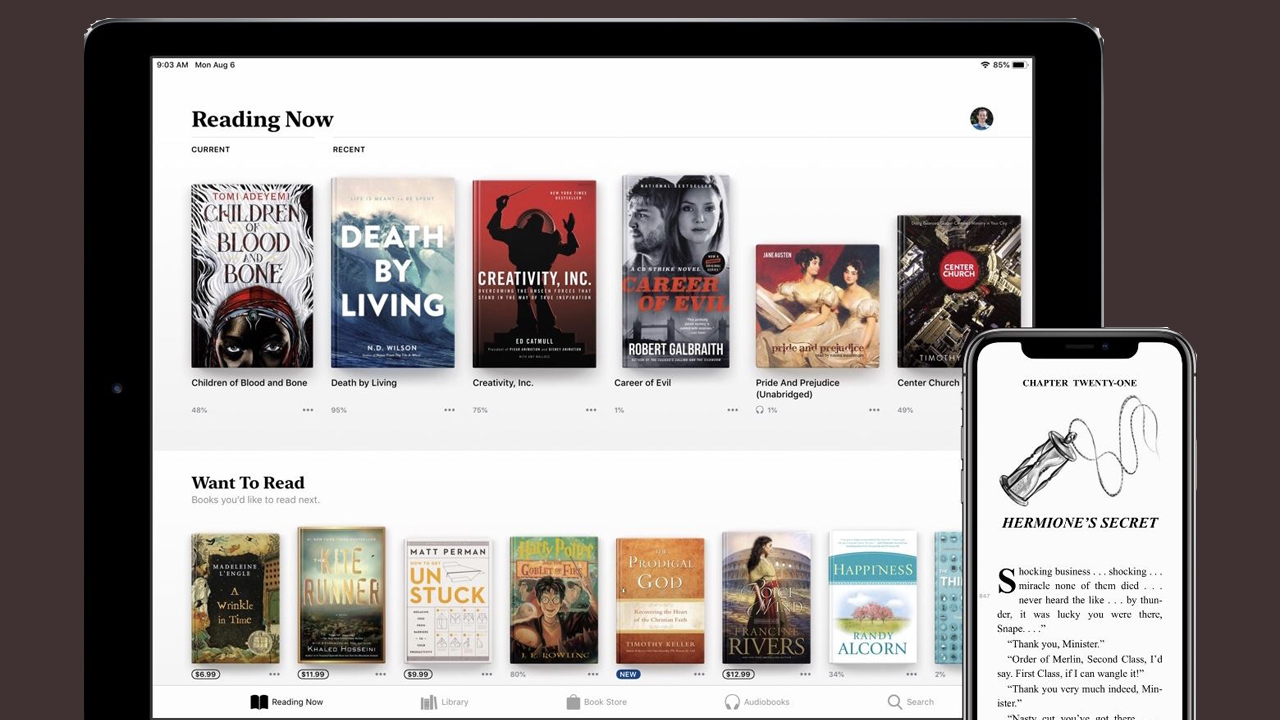
Task: Click the 75% progress under Creativity, Inc.
Action: click(480, 410)
